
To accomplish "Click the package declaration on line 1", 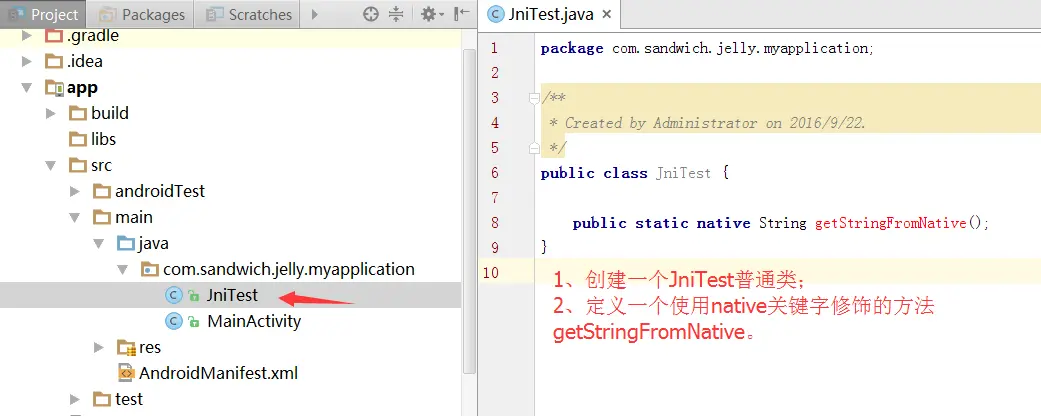I will tap(708, 48).
